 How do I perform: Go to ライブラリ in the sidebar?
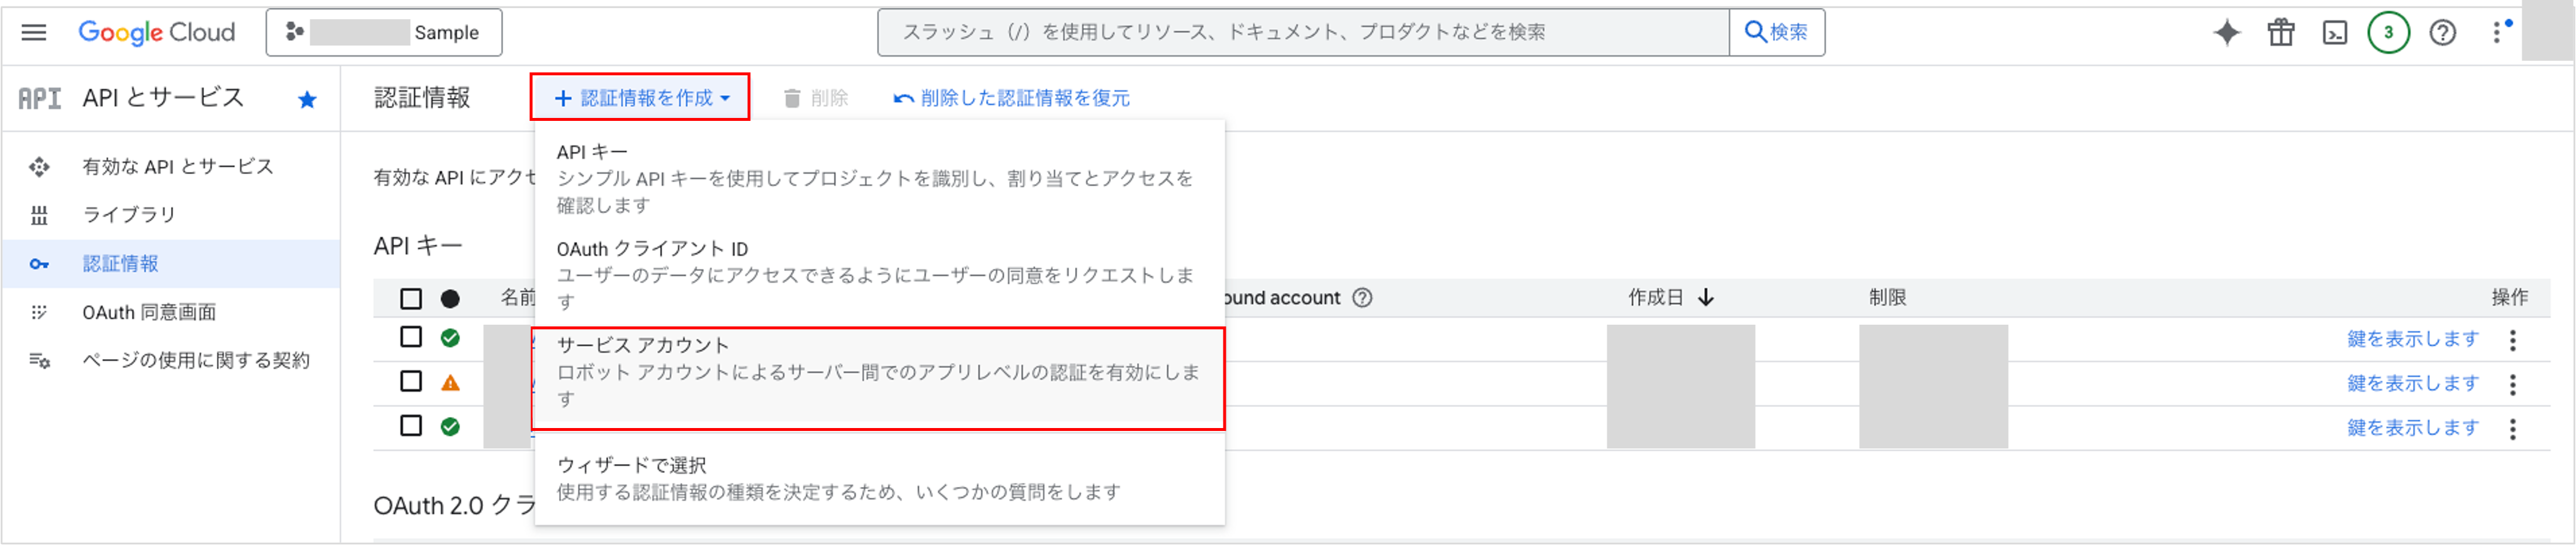coord(129,215)
